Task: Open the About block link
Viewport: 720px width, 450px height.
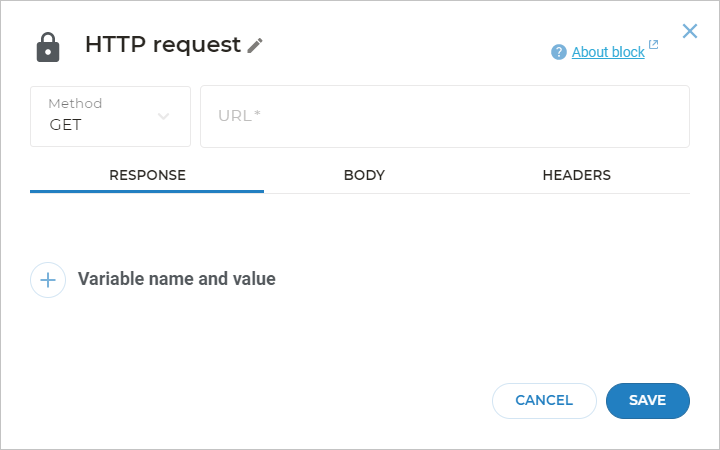Action: [608, 52]
